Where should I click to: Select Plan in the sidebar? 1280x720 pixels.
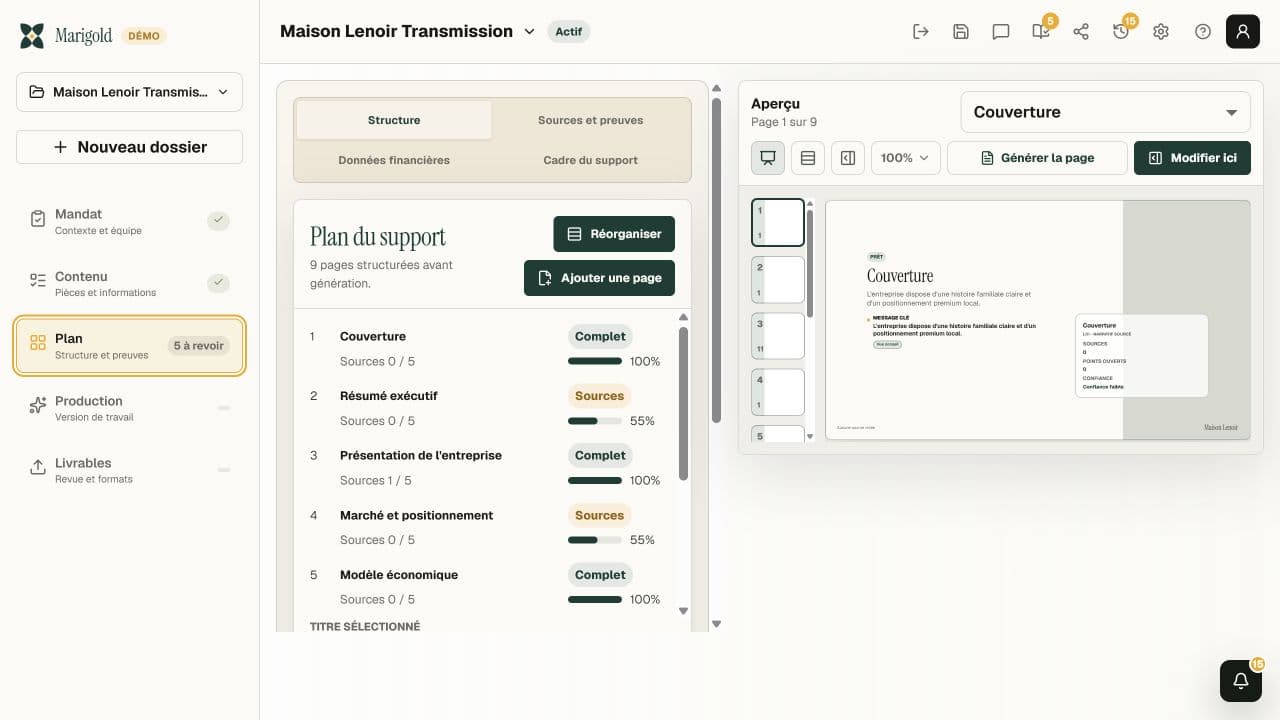[x=129, y=346]
